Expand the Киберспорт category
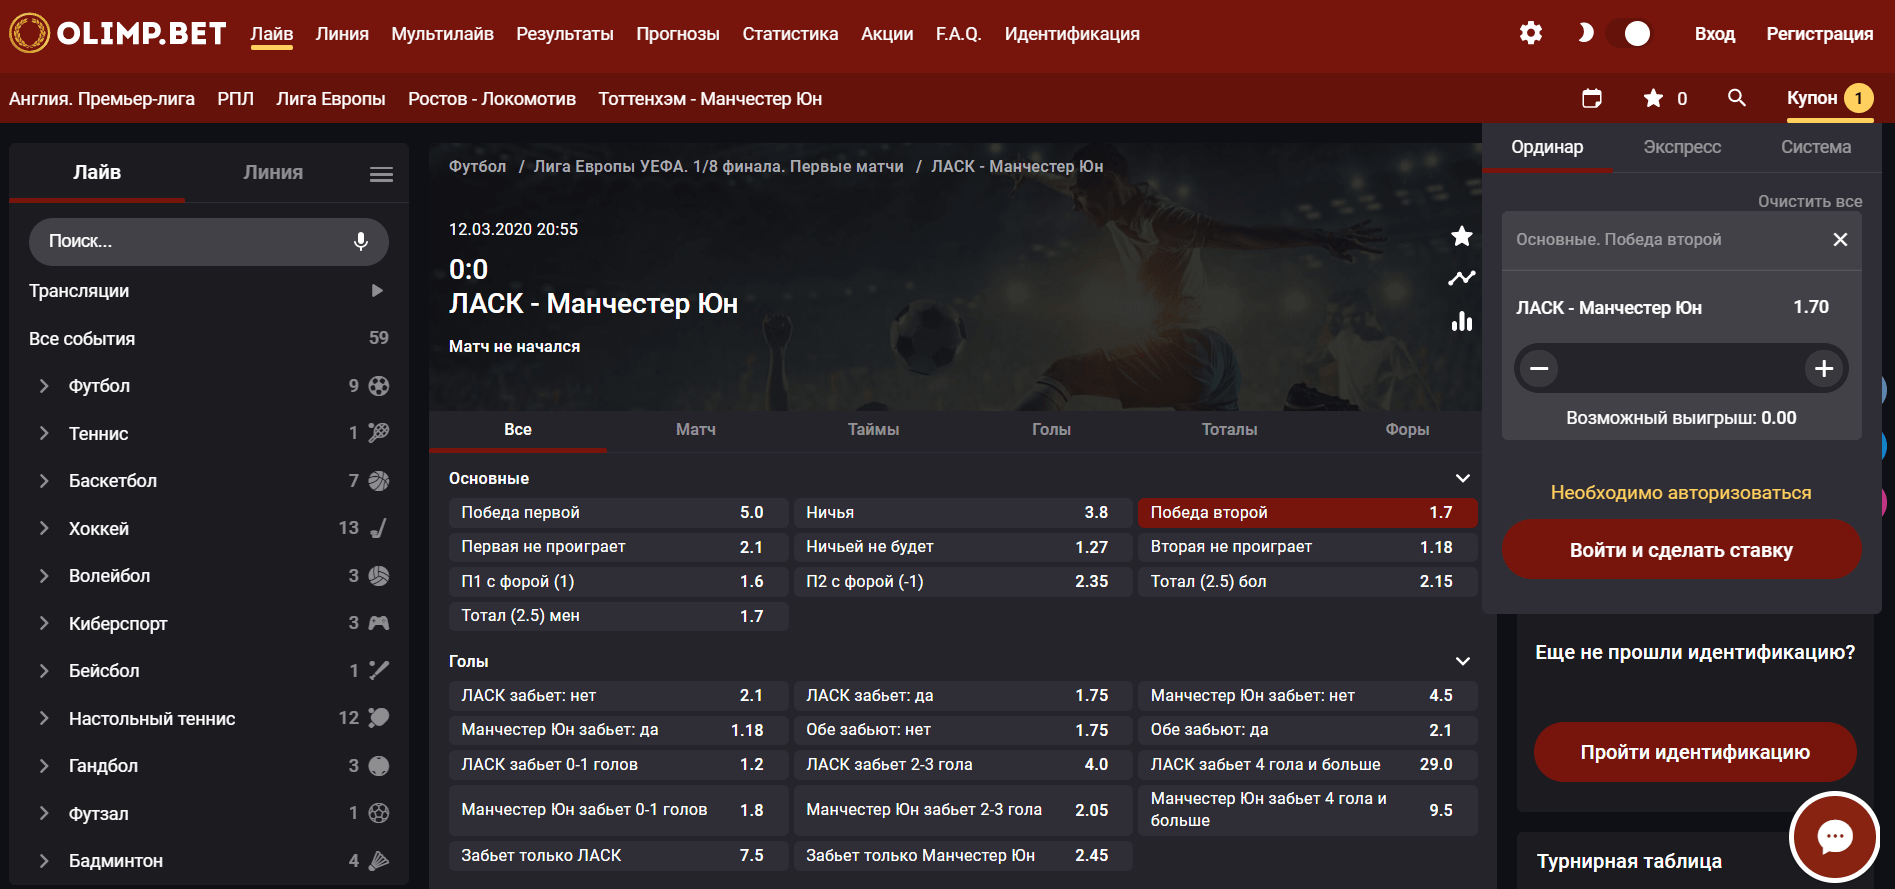The width and height of the screenshot is (1895, 889). (x=44, y=623)
